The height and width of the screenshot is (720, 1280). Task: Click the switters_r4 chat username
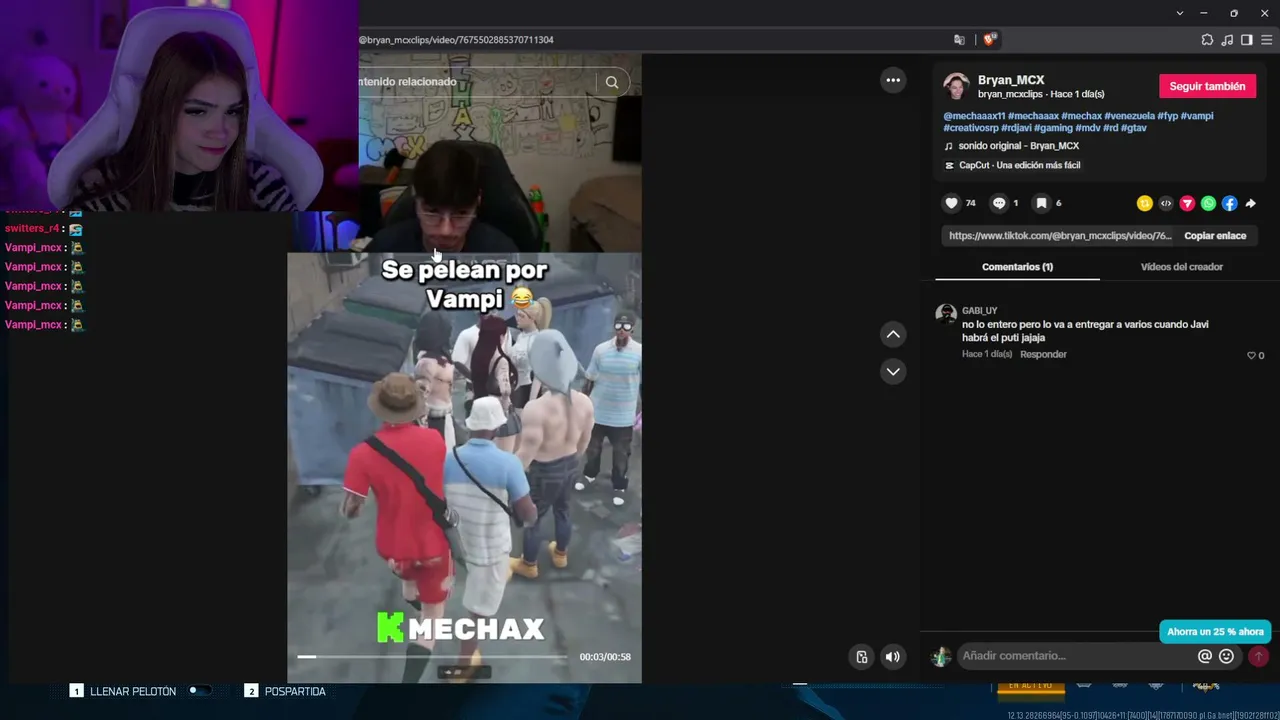point(32,229)
